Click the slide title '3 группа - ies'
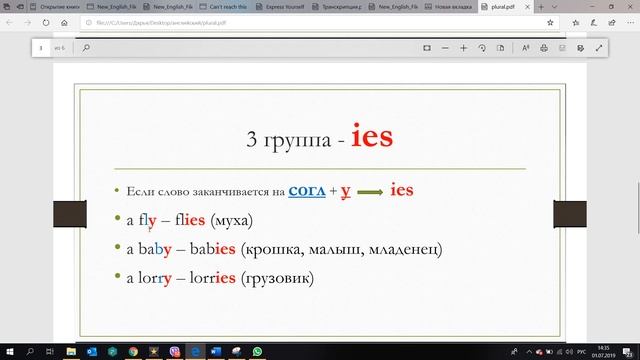The width and height of the screenshot is (640, 360). tap(320, 137)
